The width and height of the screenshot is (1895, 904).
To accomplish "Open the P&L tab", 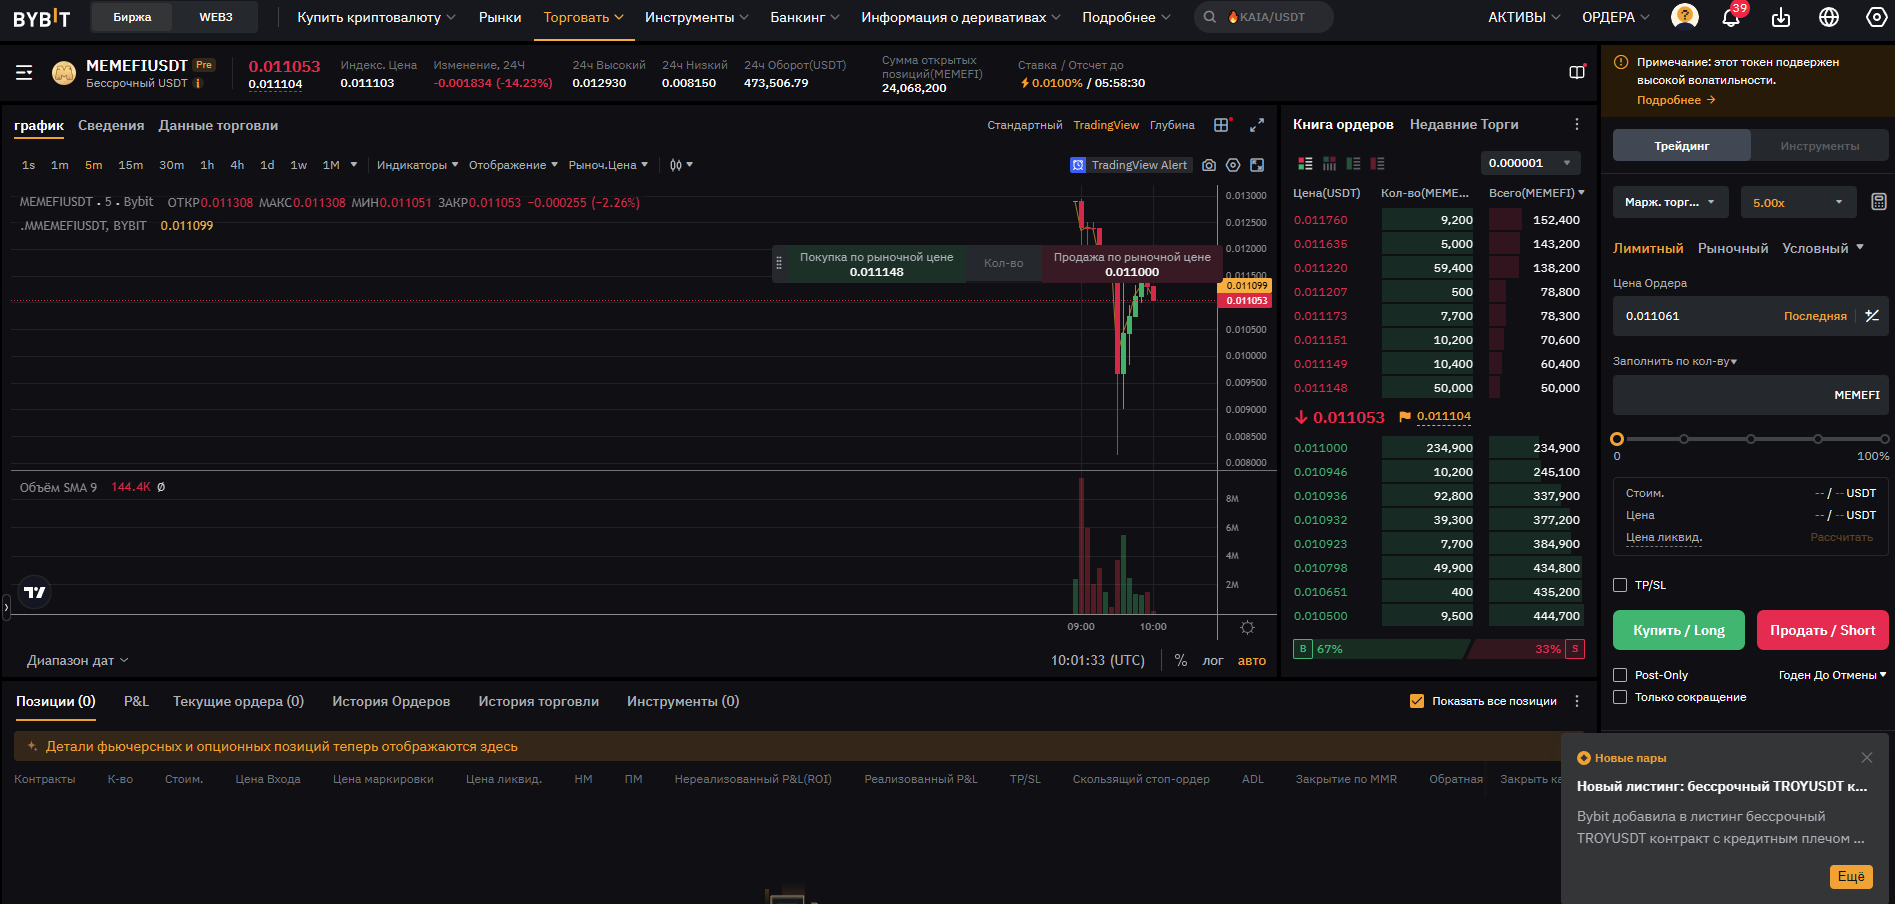I will pos(136,701).
